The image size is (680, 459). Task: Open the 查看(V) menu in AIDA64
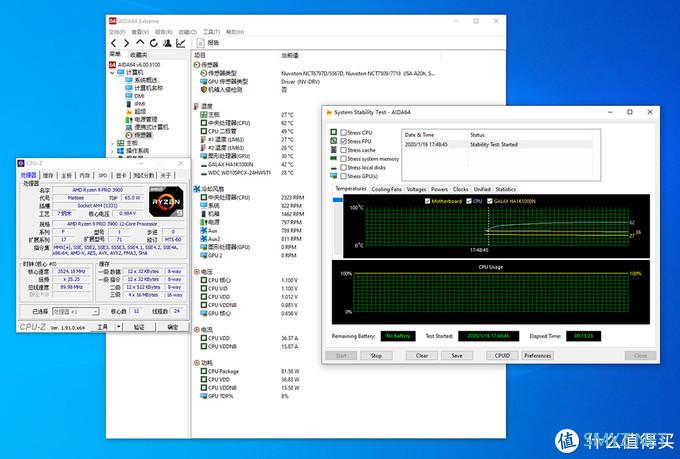point(140,32)
